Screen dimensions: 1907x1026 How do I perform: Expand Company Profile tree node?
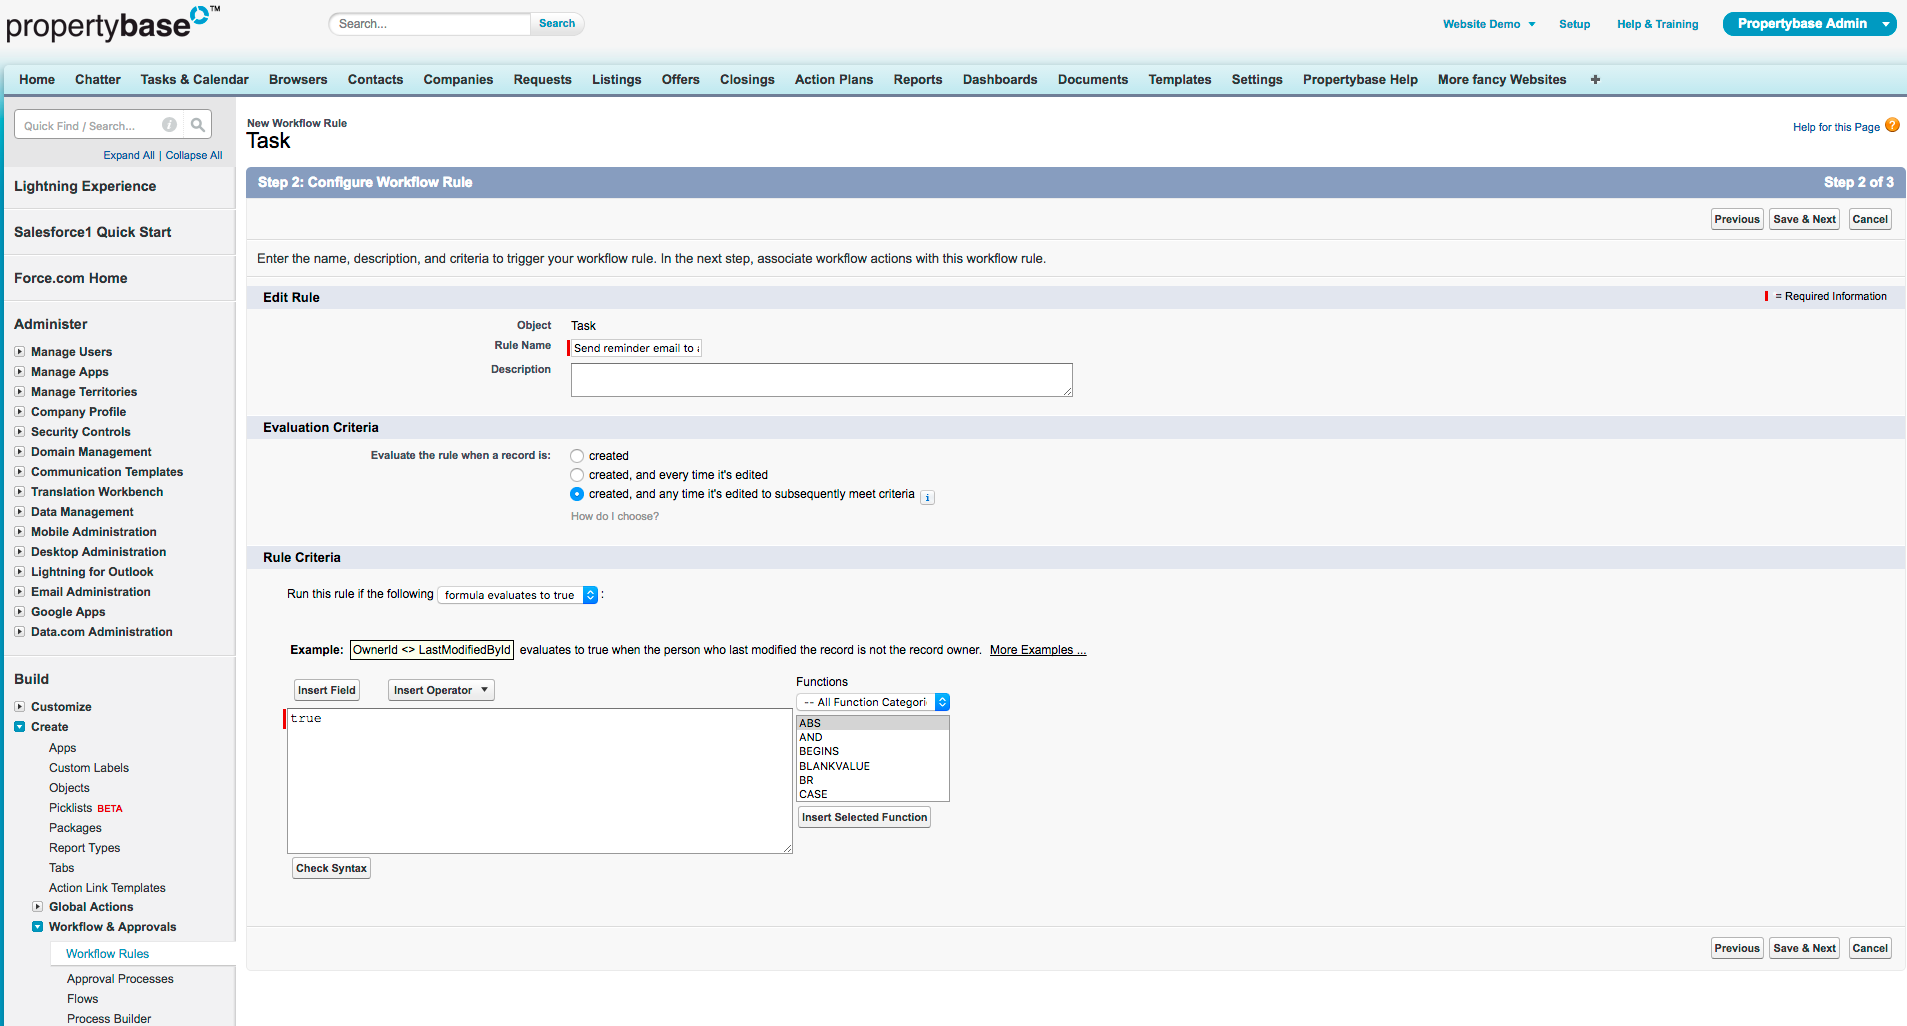pyautogui.click(x=19, y=412)
